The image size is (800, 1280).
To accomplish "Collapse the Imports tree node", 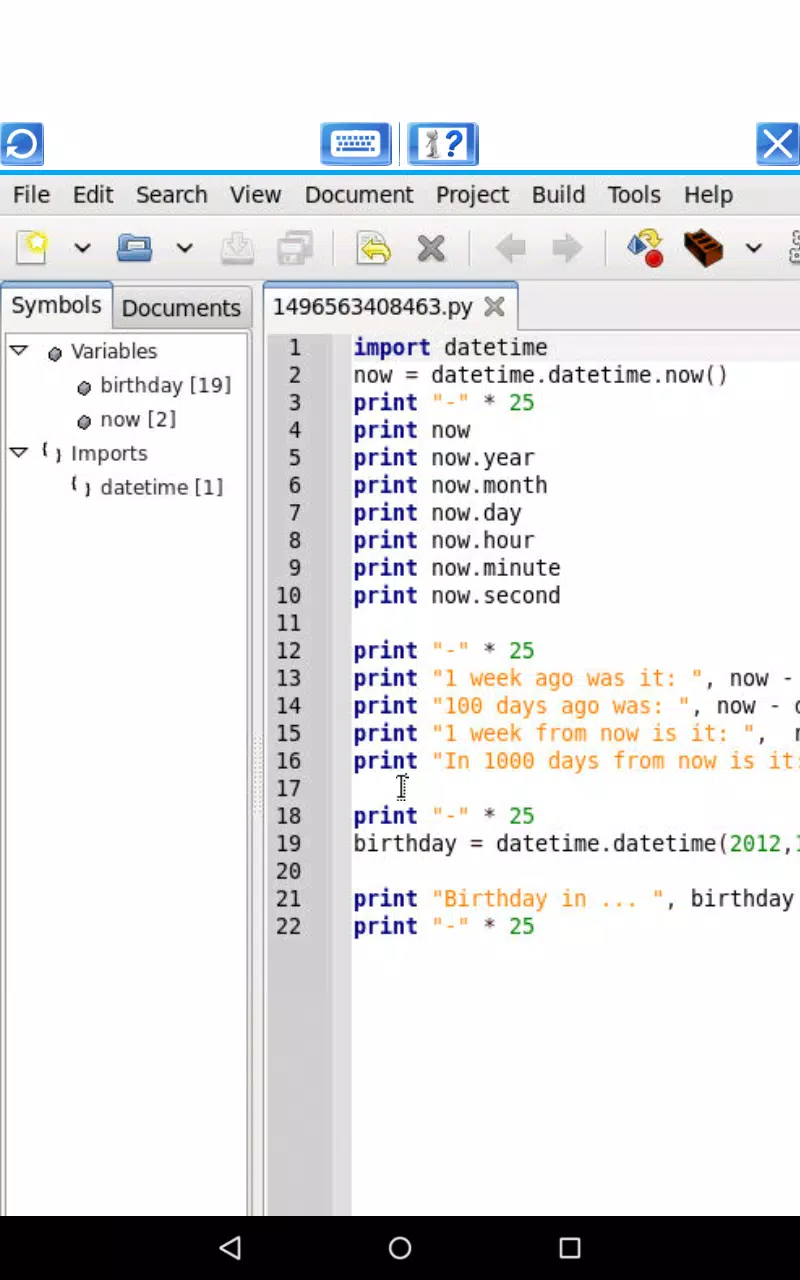I will (18, 452).
